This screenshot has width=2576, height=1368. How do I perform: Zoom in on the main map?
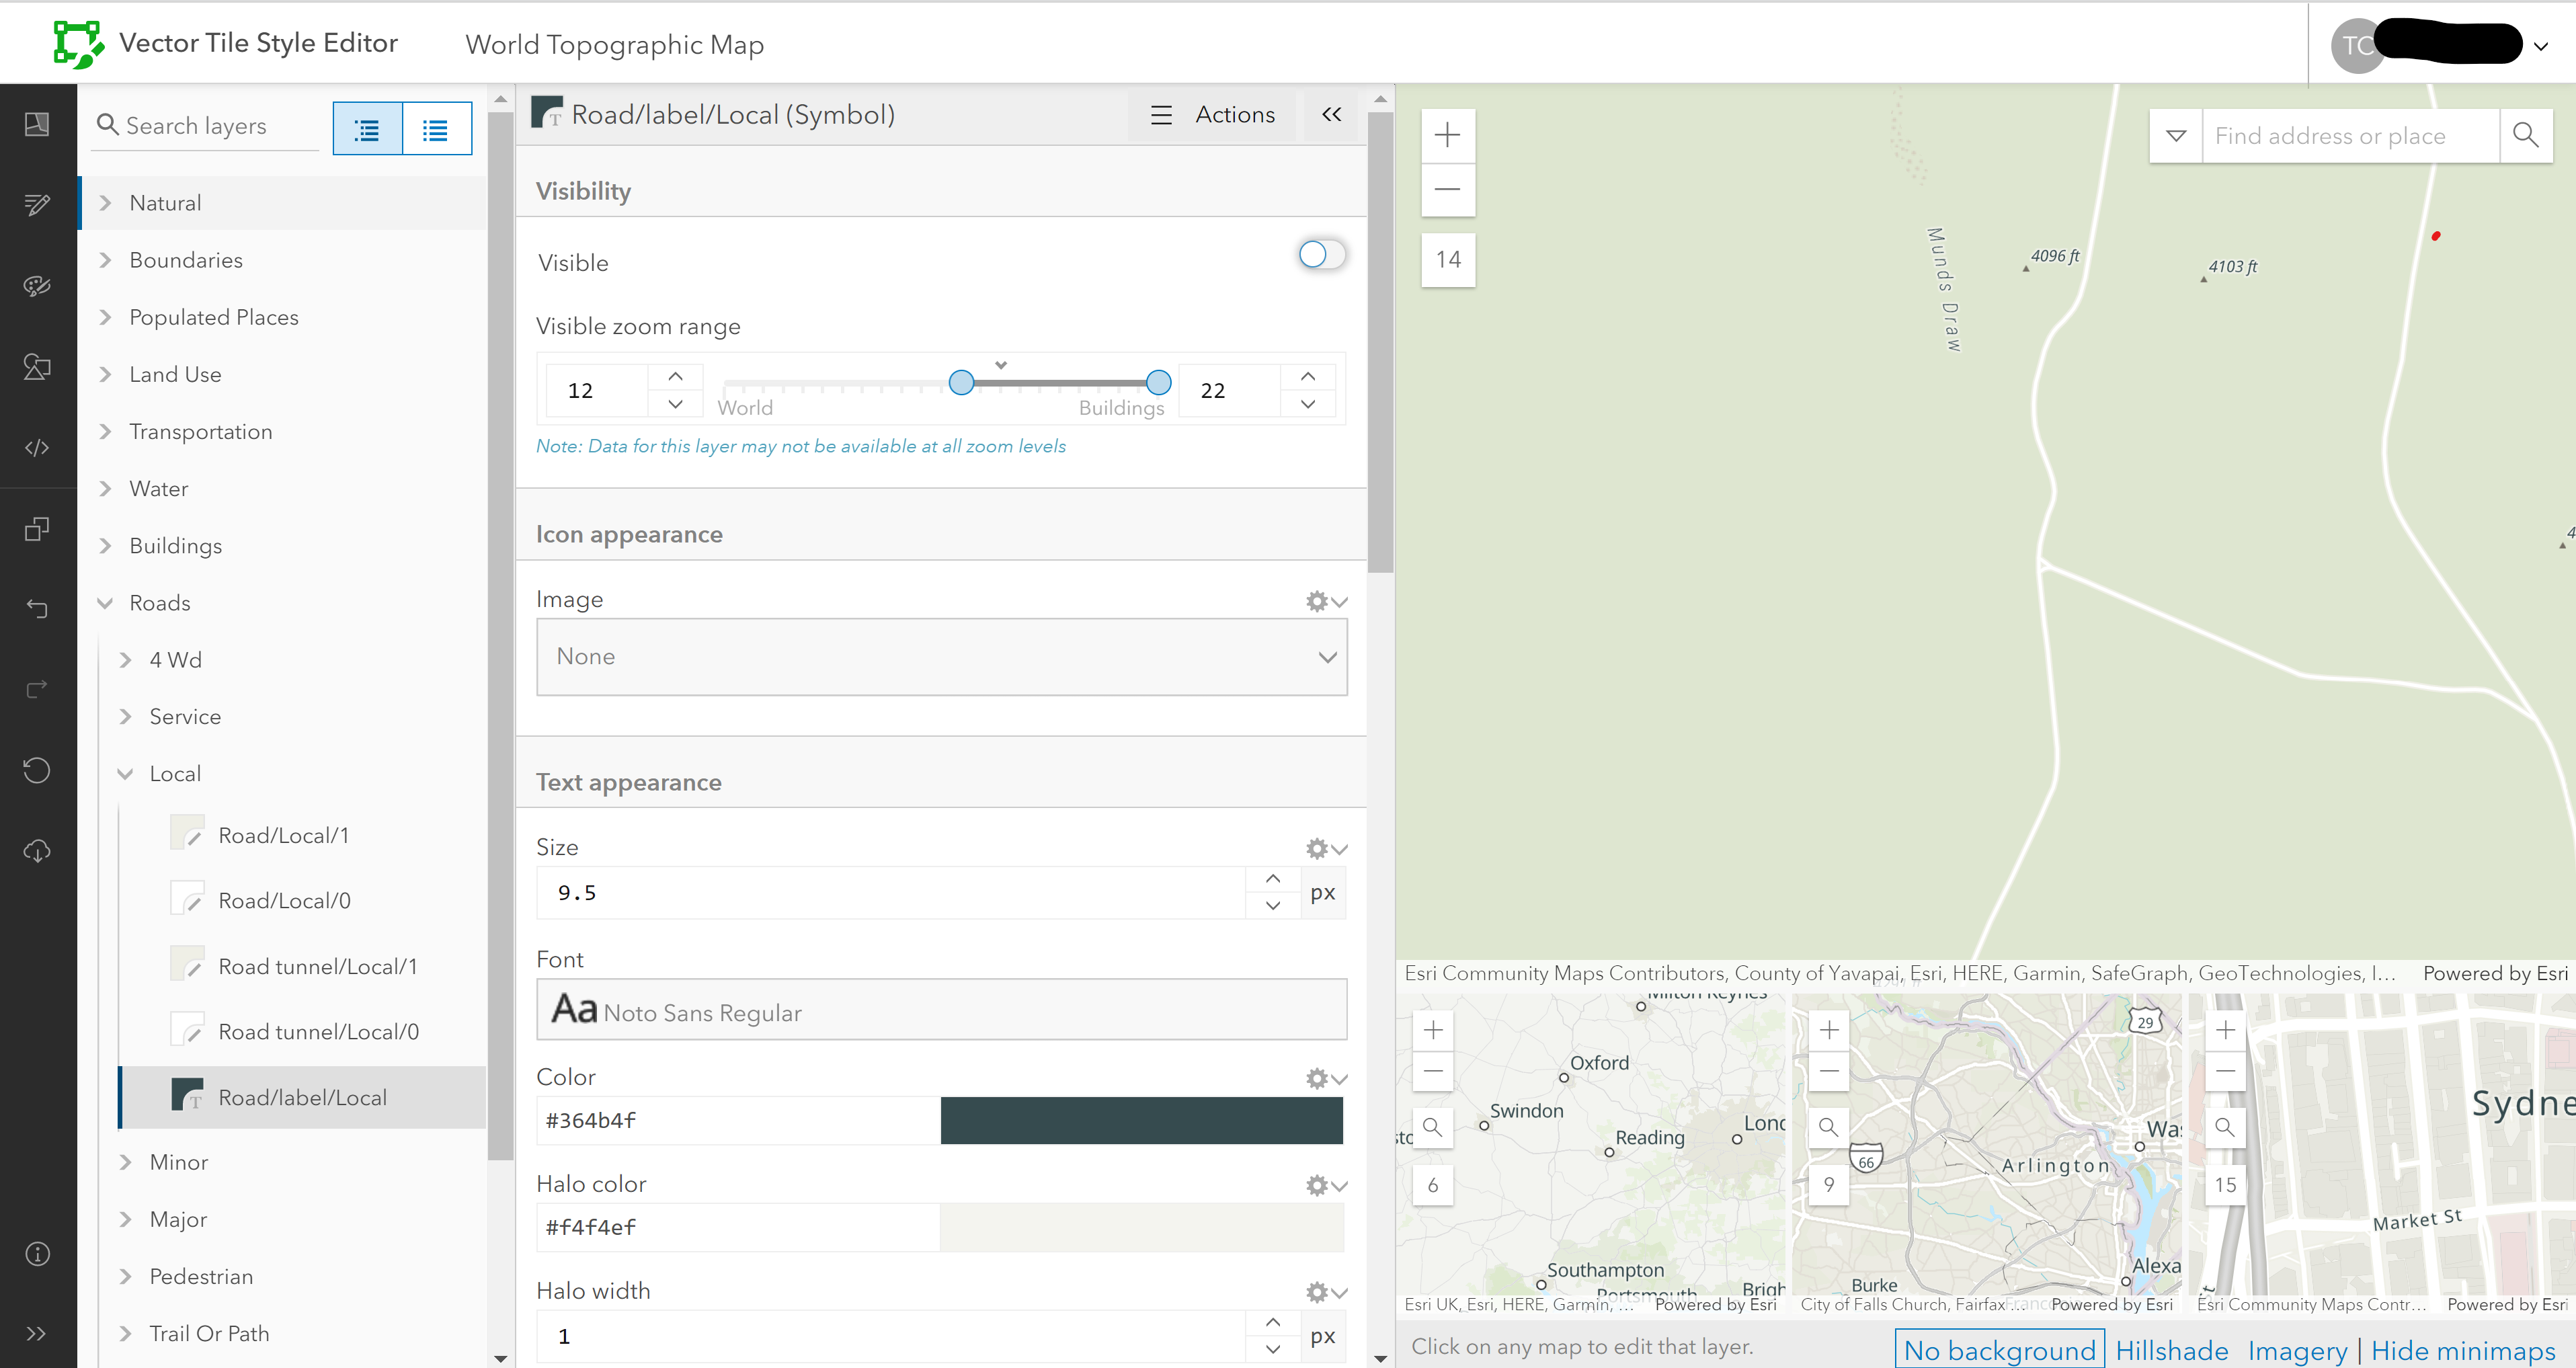pos(1447,135)
